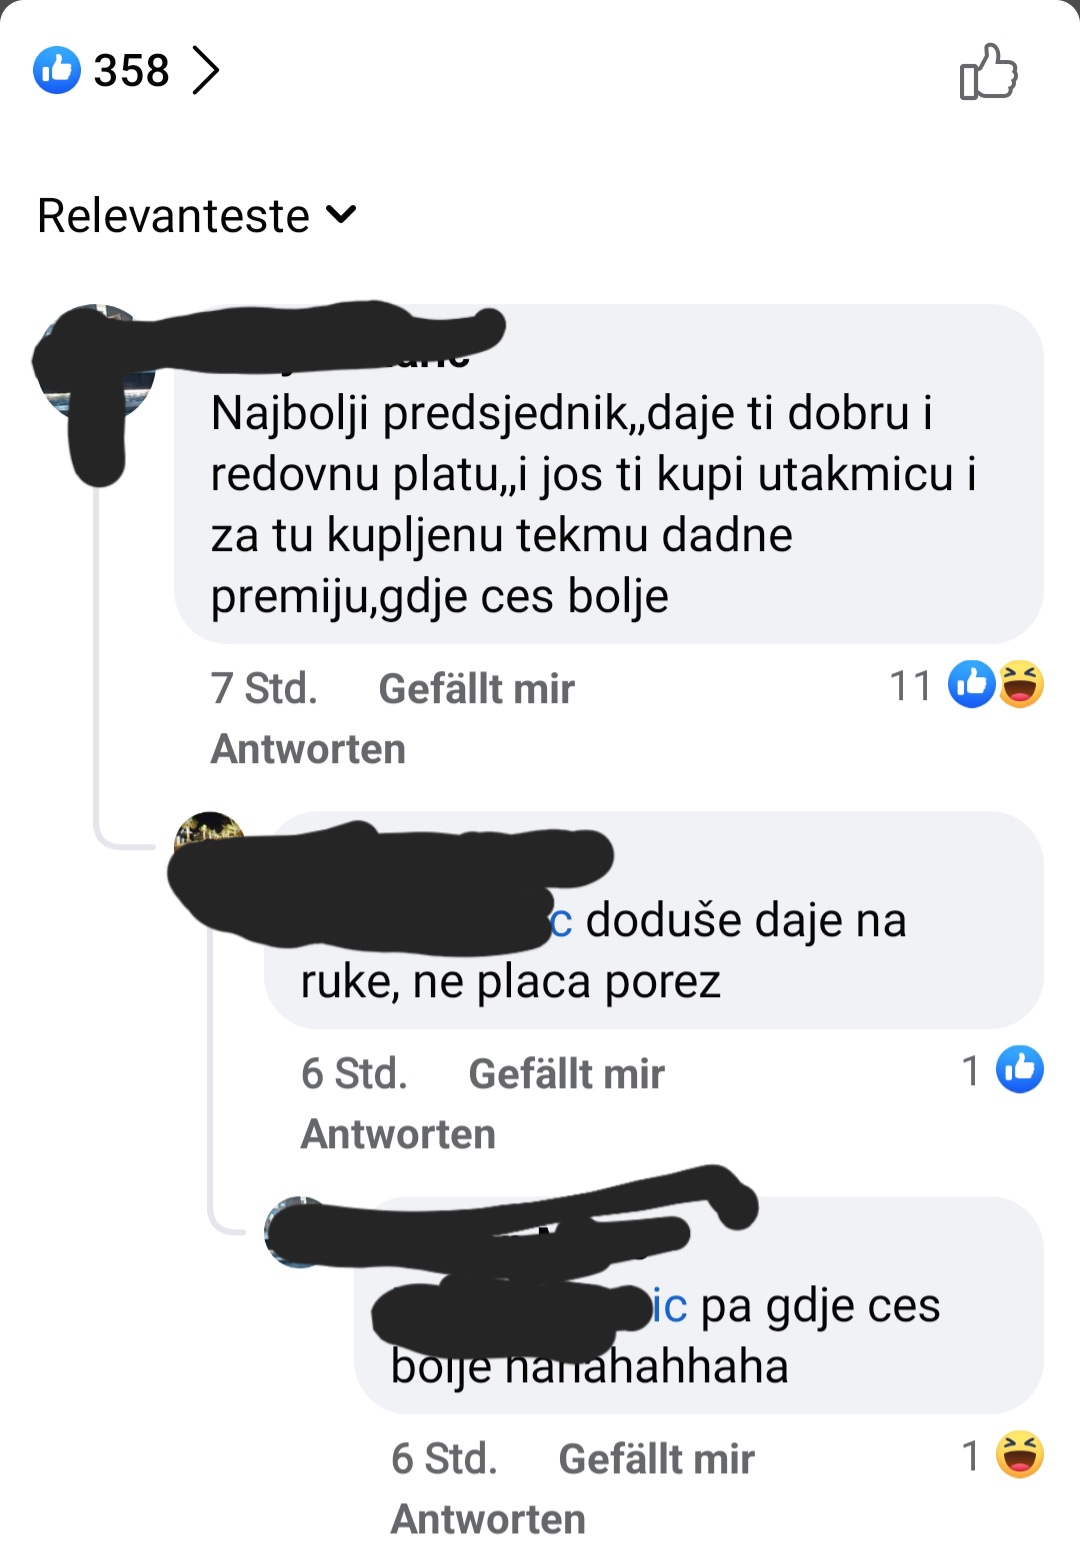
Task: Reply to the 'doduše daje na ruke' comment
Action: point(398,1134)
